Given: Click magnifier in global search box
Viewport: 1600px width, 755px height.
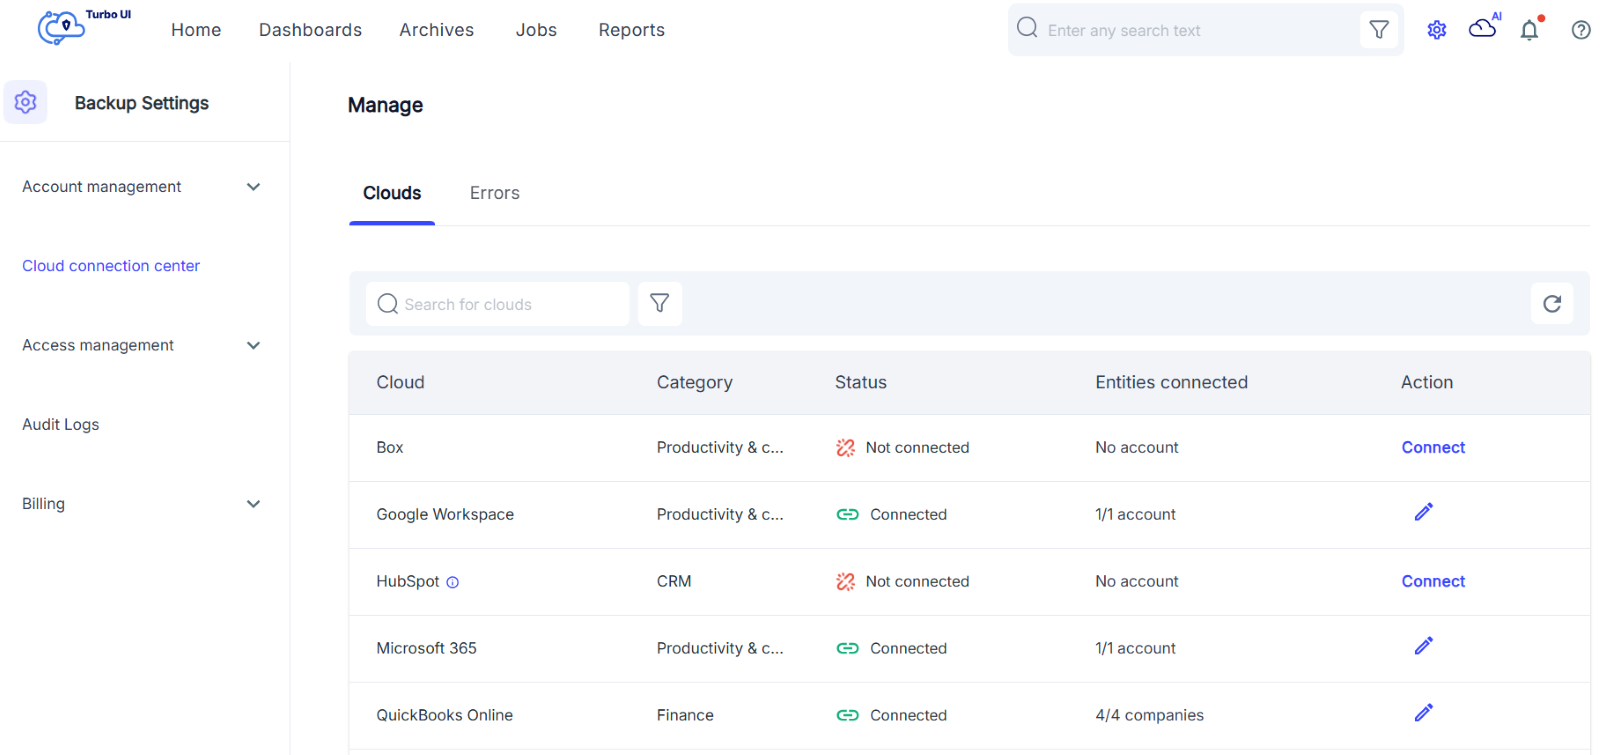Looking at the screenshot, I should pyautogui.click(x=1027, y=28).
